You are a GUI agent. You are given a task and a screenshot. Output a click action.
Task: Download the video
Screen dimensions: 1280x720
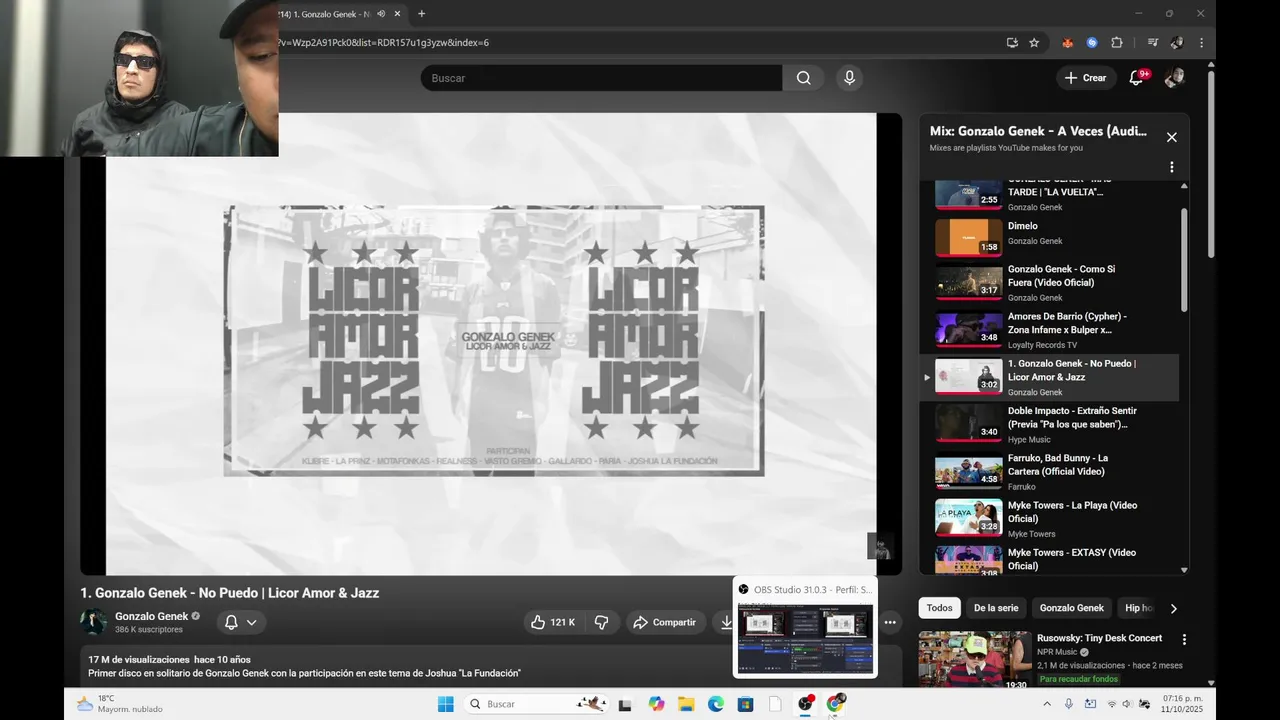(x=726, y=622)
